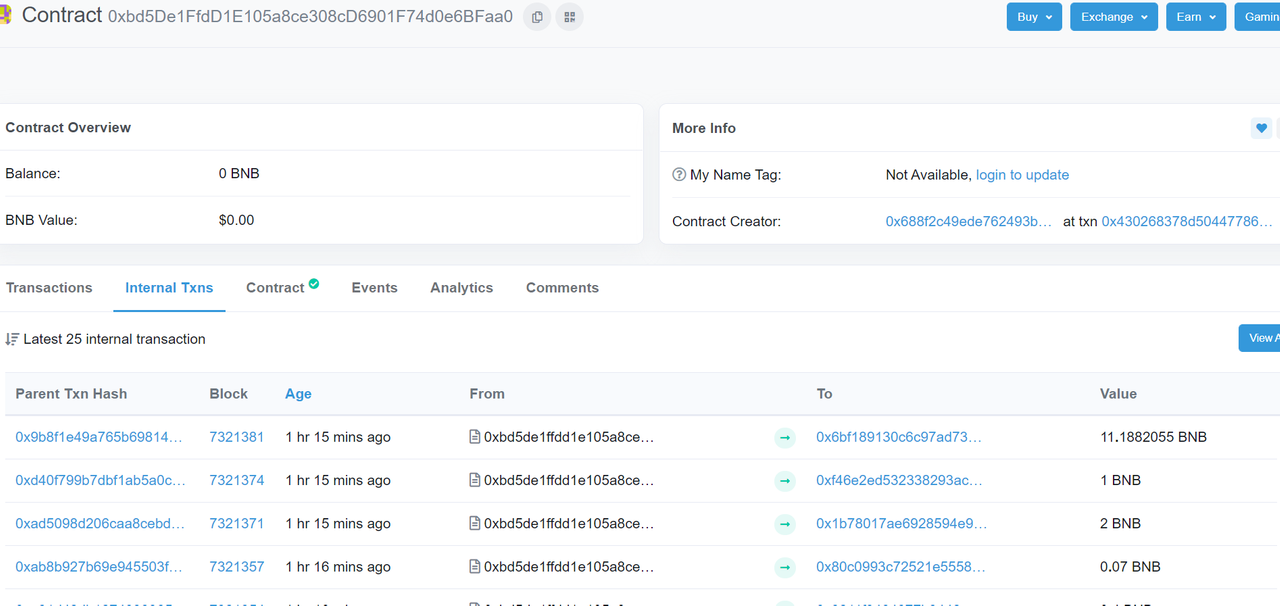Click the contract address text in header
Image resolution: width=1280 pixels, height=606 pixels.
(x=310, y=17)
